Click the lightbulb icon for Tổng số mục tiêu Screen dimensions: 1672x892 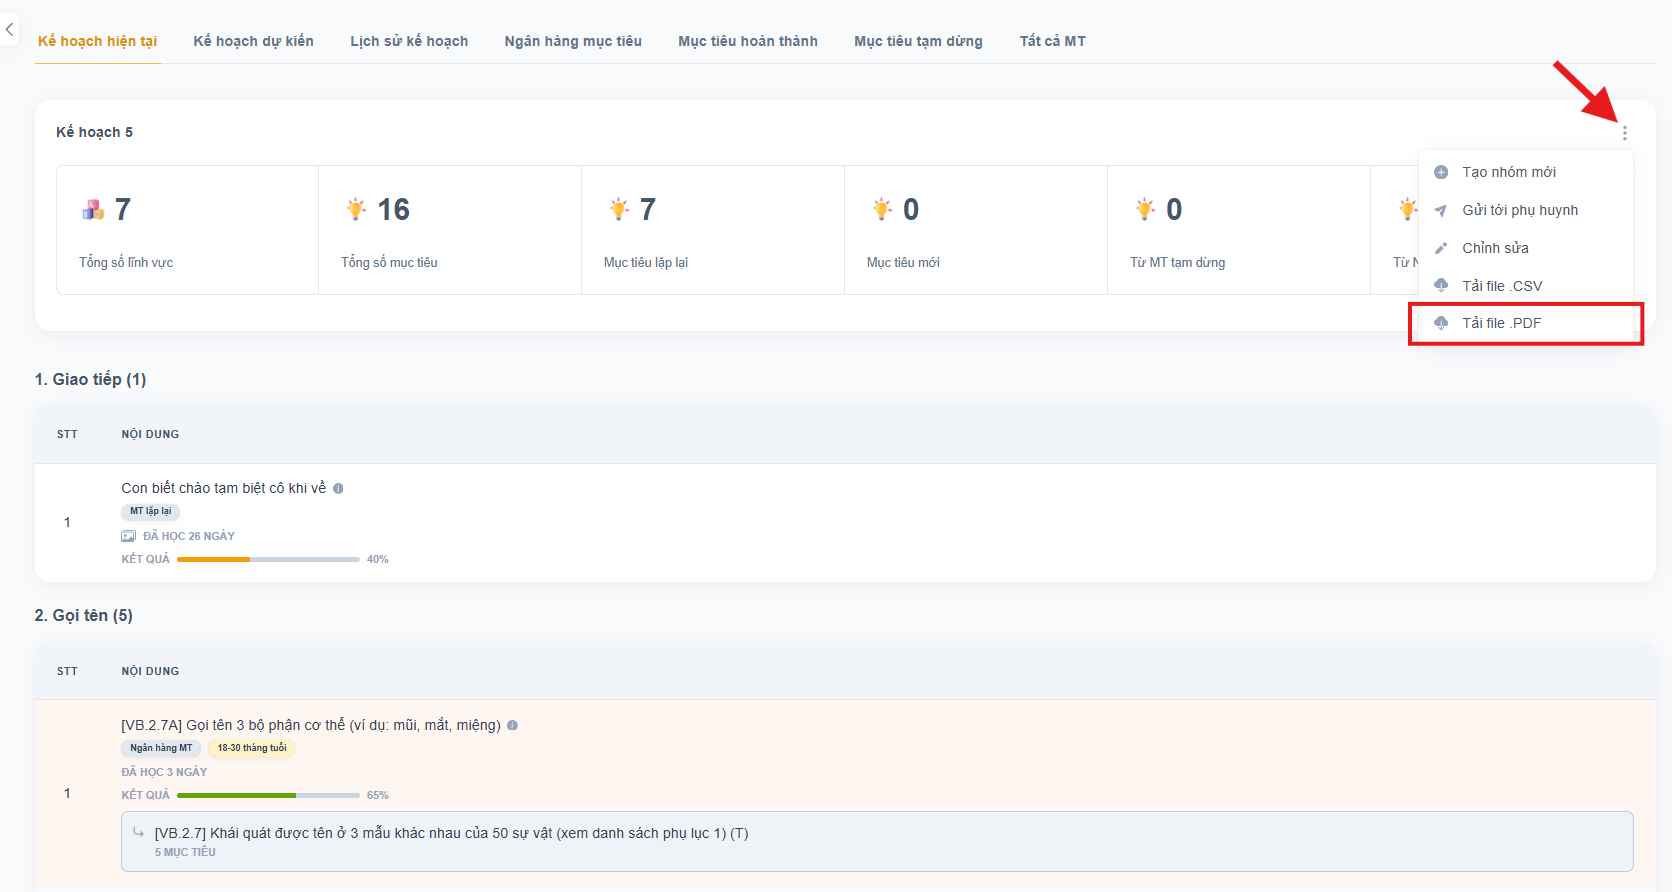(356, 210)
